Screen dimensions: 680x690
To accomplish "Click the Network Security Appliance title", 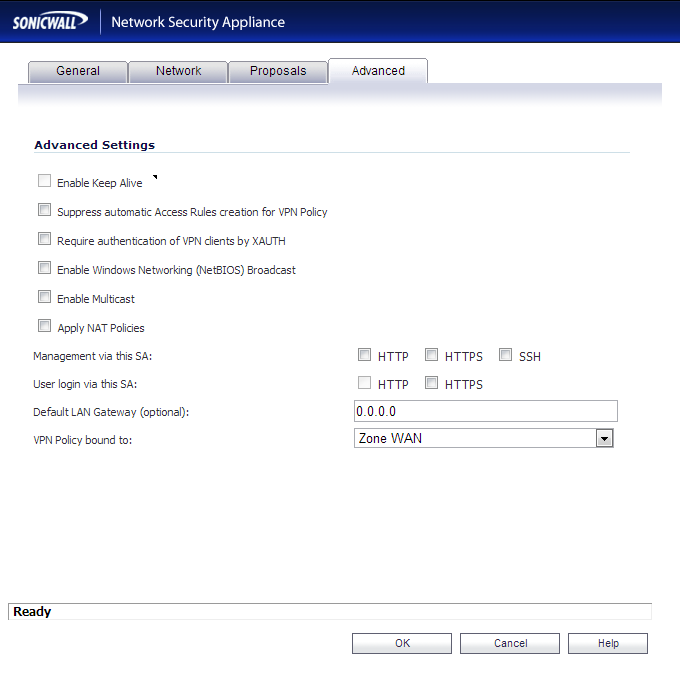I will pos(198,22).
